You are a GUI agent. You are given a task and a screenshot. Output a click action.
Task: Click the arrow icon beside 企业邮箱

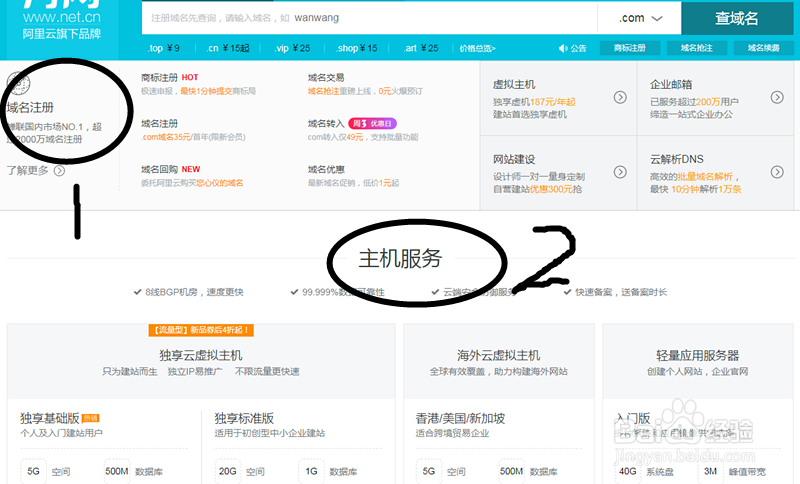tap(777, 97)
